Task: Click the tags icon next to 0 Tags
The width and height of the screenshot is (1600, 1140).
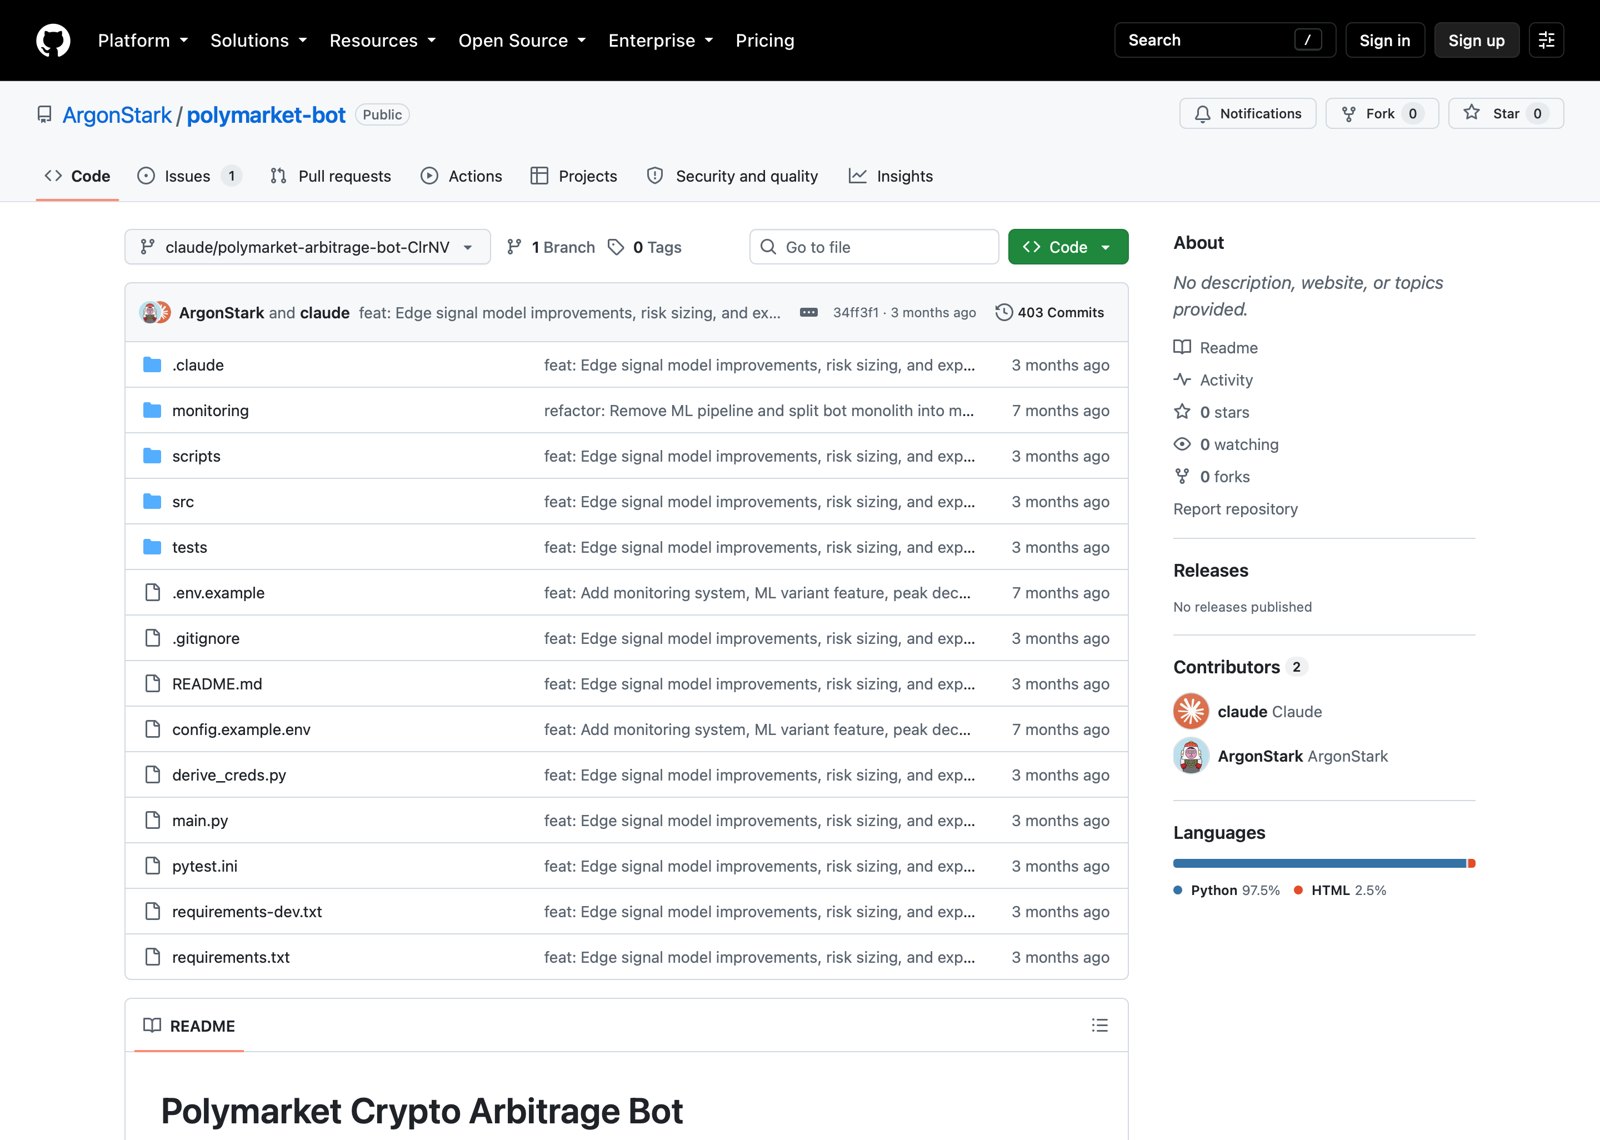Action: [x=616, y=247]
